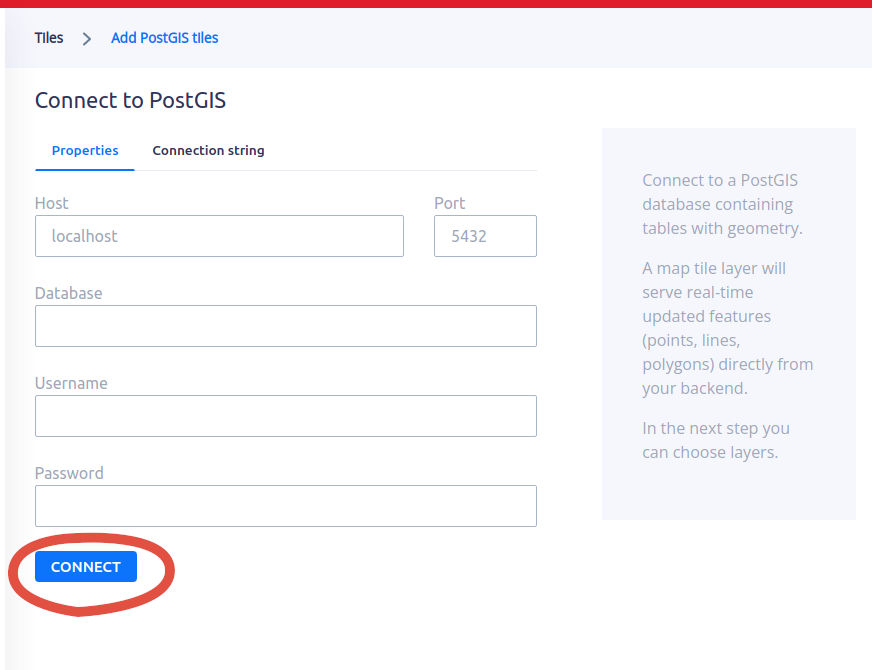Click the Password input field

pyautogui.click(x=285, y=506)
